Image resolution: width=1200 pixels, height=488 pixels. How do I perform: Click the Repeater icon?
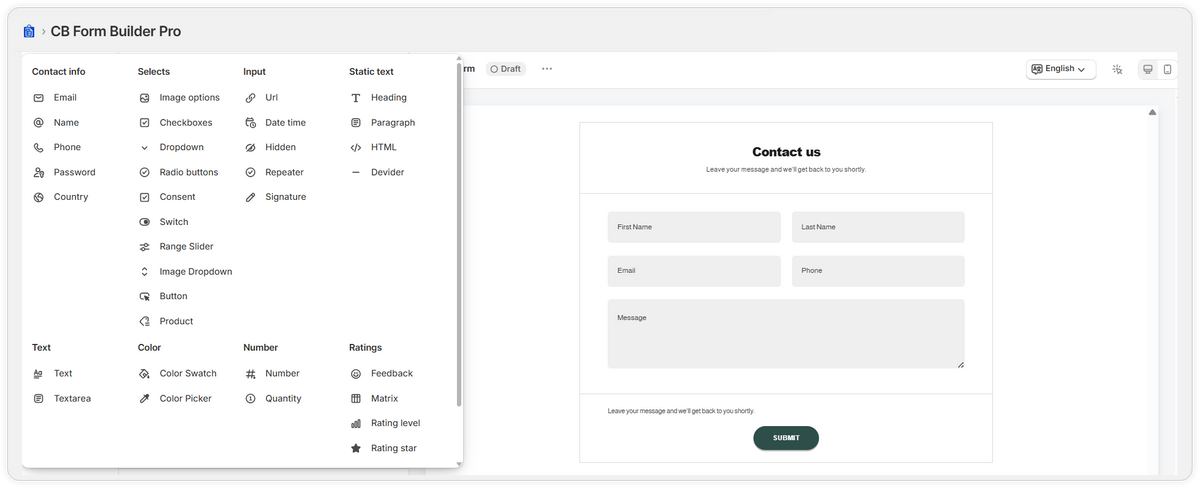pos(250,172)
